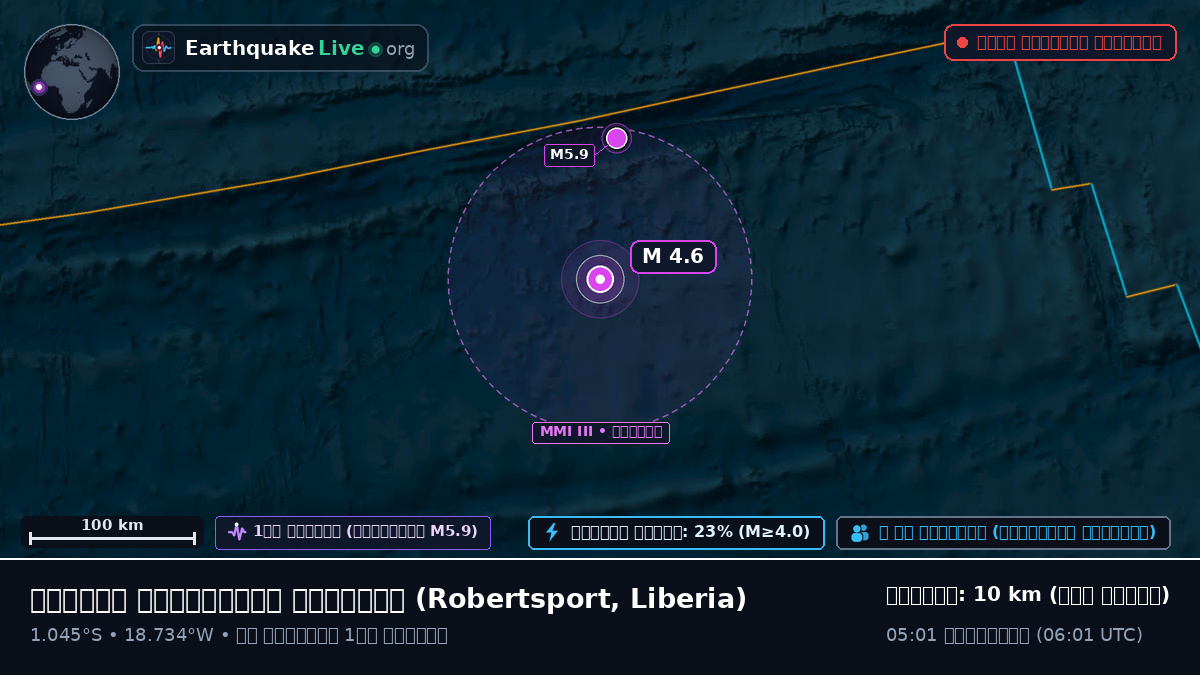The width and height of the screenshot is (1200, 675).
Task: Open the M5.9 related event badge
Action: click(353, 533)
